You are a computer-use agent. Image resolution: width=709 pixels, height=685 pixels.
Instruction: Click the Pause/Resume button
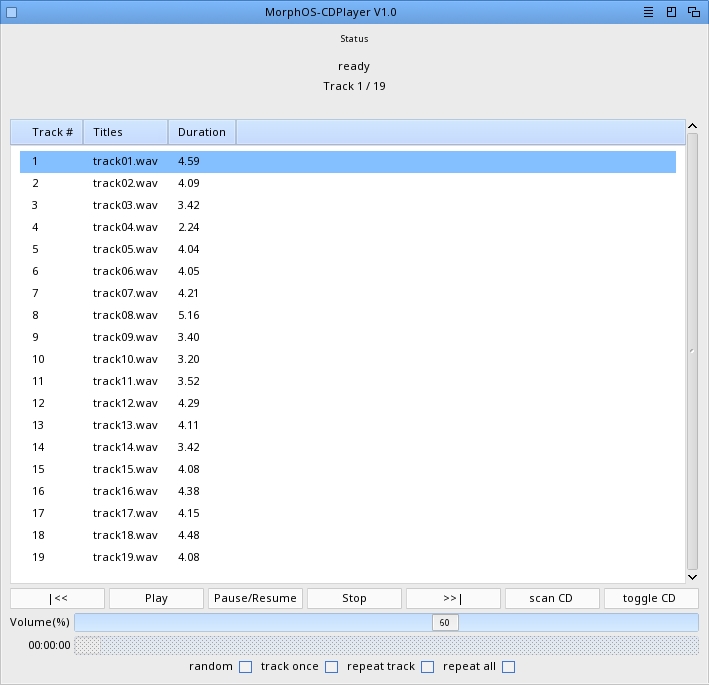(x=255, y=598)
